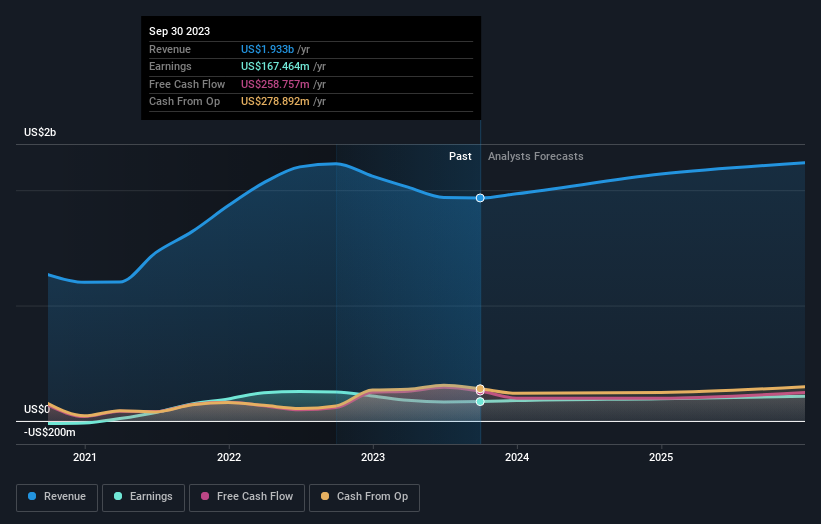Toggle the Cash From Op legend button
The height and width of the screenshot is (524, 821).
tap(364, 497)
